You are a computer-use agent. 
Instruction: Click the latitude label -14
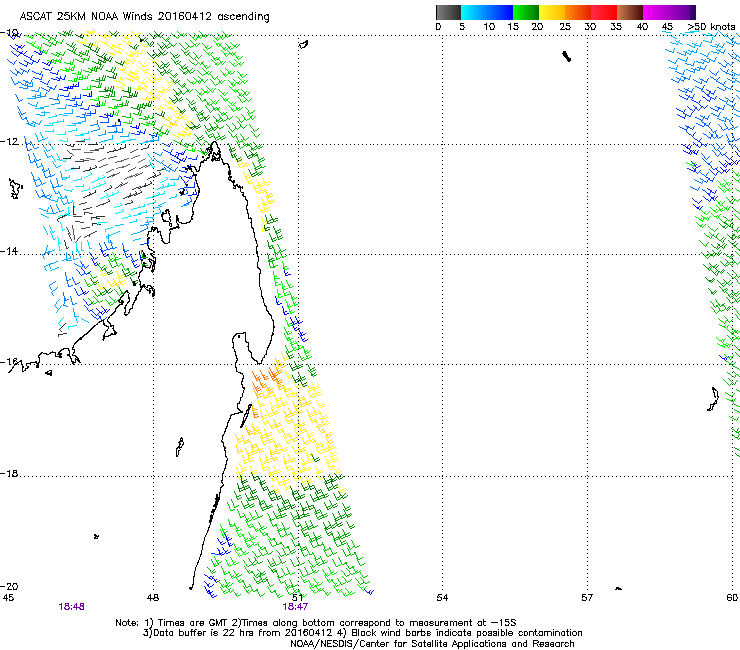click(x=9, y=251)
